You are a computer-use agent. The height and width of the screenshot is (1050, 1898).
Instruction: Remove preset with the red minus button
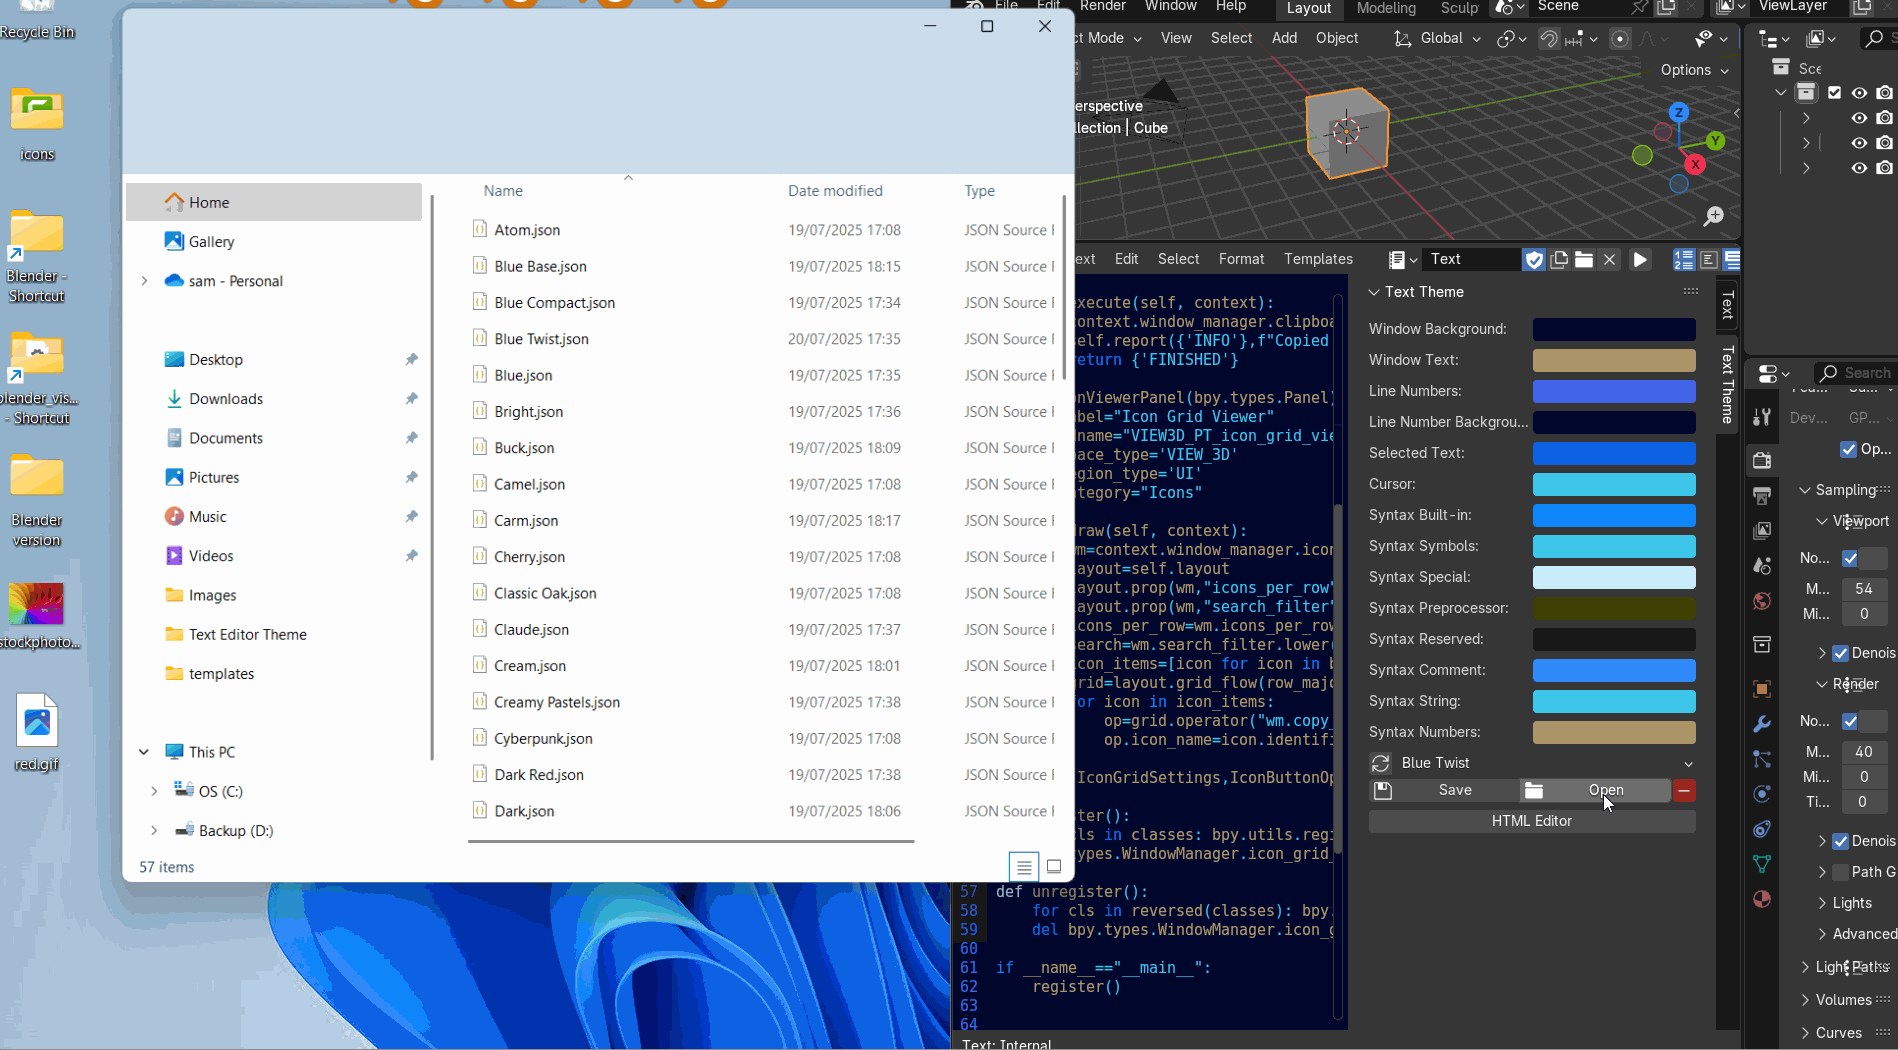coord(1684,791)
